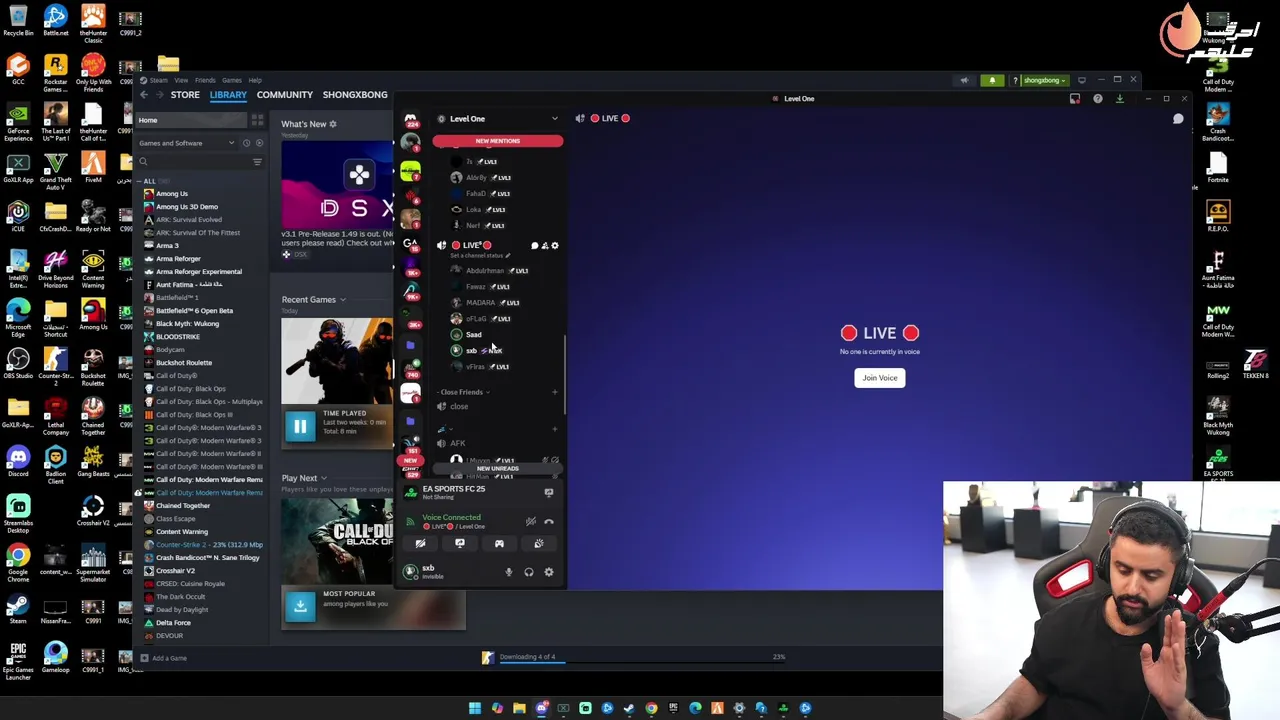Open advanced filter options in library search
The image size is (1280, 720).
(257, 161)
